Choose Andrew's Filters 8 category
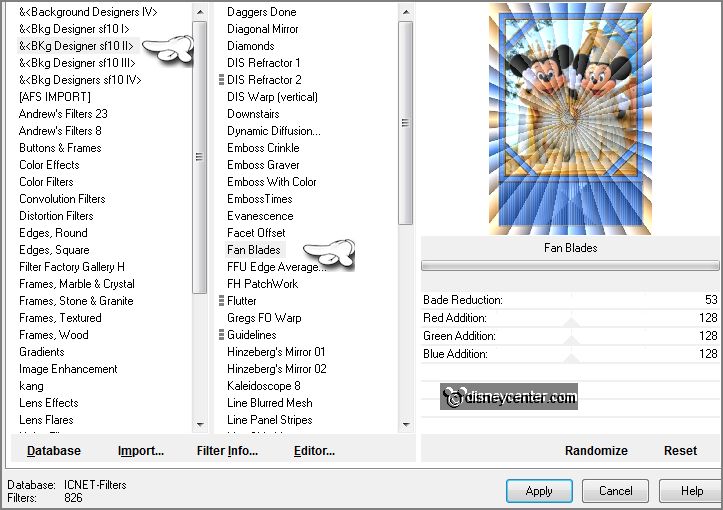The height and width of the screenshot is (510, 723). (60, 131)
